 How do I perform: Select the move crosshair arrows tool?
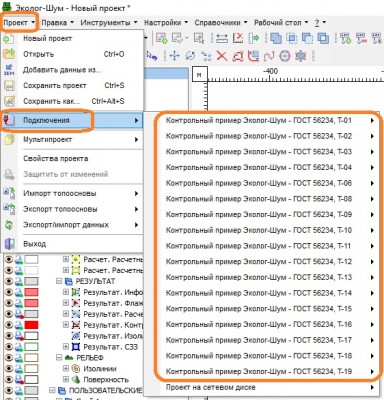(x=174, y=56)
